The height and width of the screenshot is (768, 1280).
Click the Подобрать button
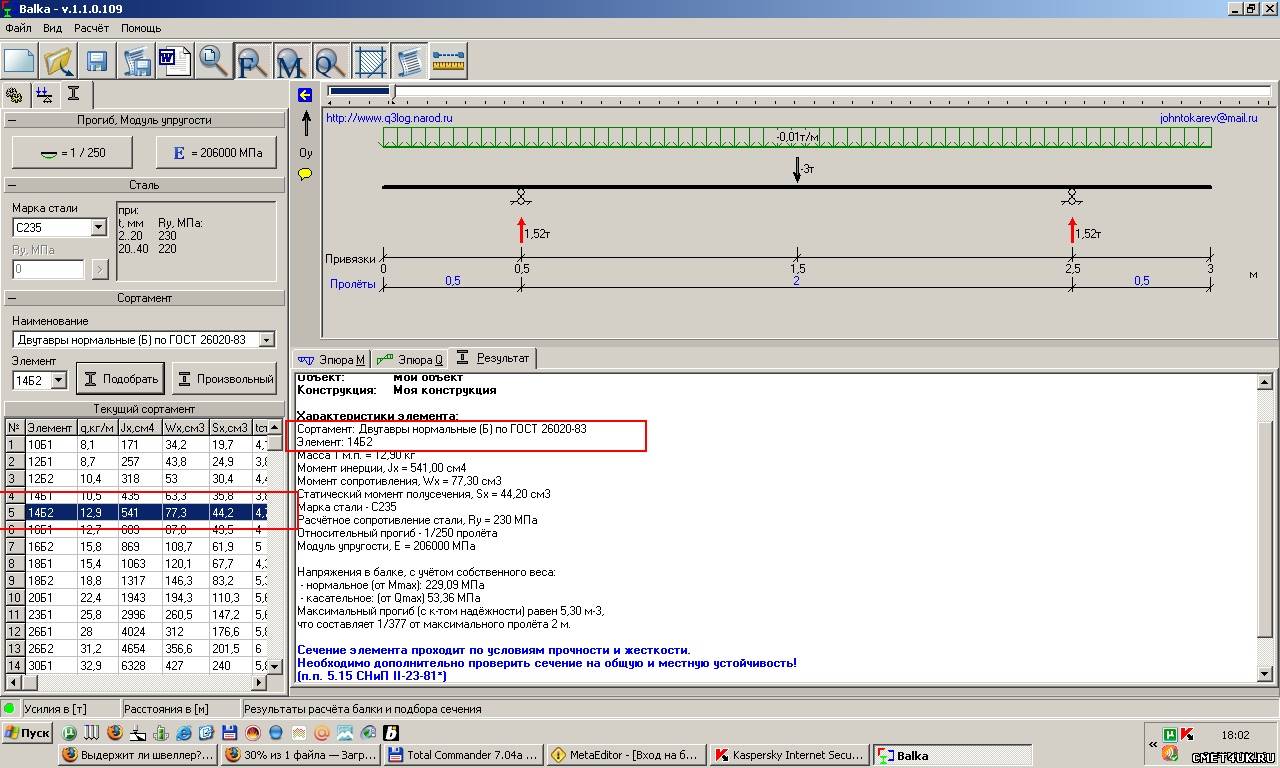click(121, 379)
